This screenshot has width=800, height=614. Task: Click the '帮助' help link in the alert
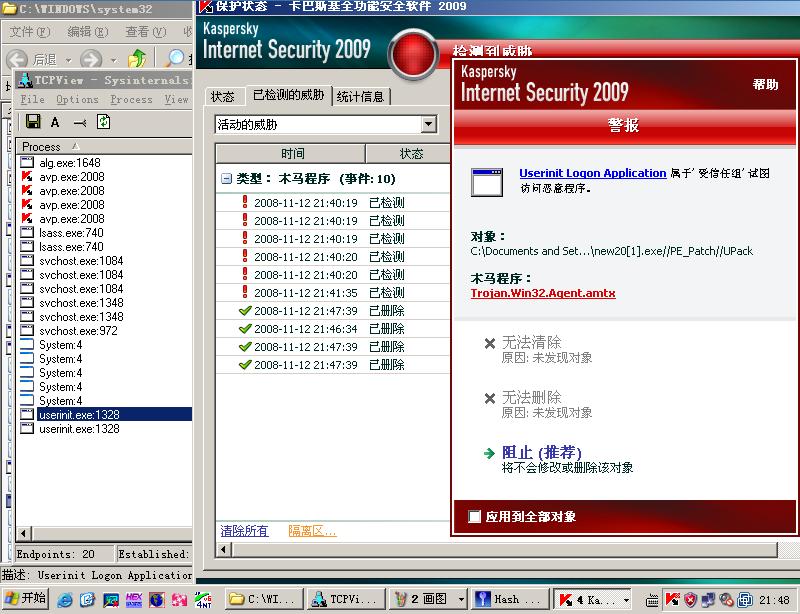[766, 84]
